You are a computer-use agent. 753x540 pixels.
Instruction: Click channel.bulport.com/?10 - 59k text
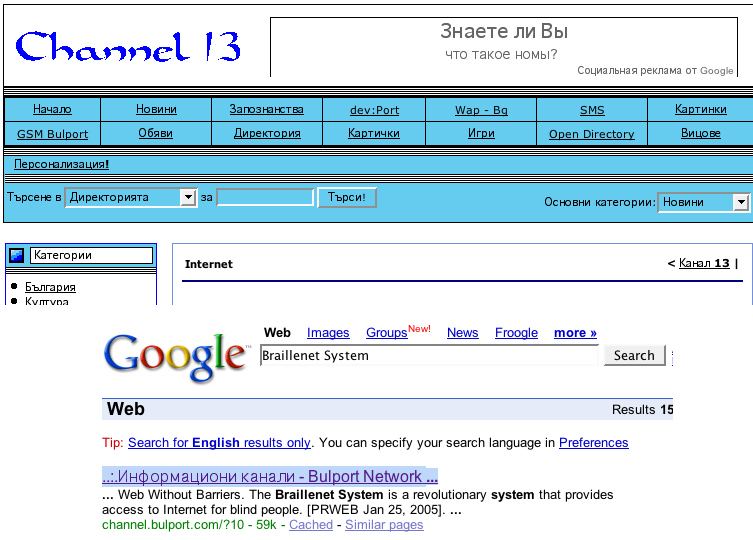click(x=189, y=525)
